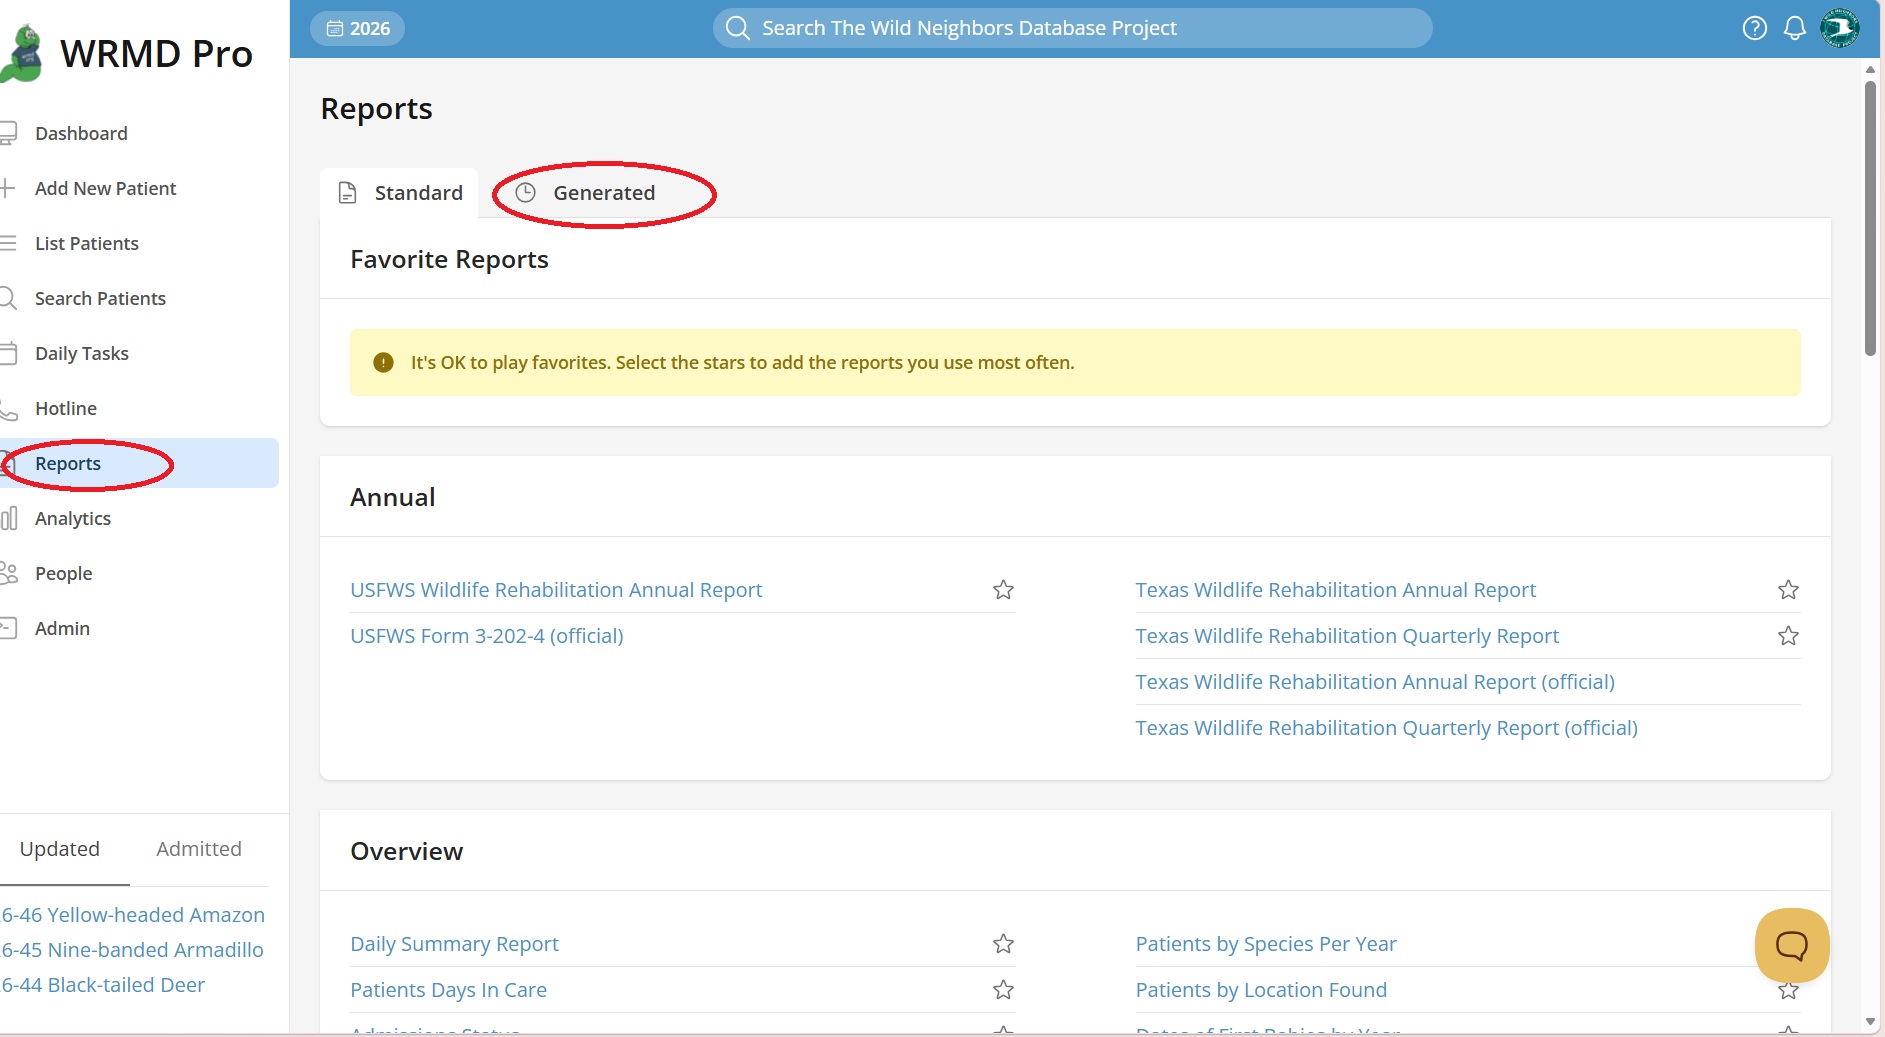Open Search Patients page

(100, 298)
